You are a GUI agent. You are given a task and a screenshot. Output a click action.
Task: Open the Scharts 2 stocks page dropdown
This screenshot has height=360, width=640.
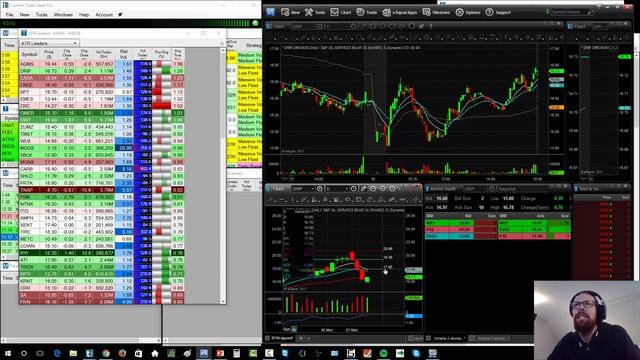click(464, 338)
